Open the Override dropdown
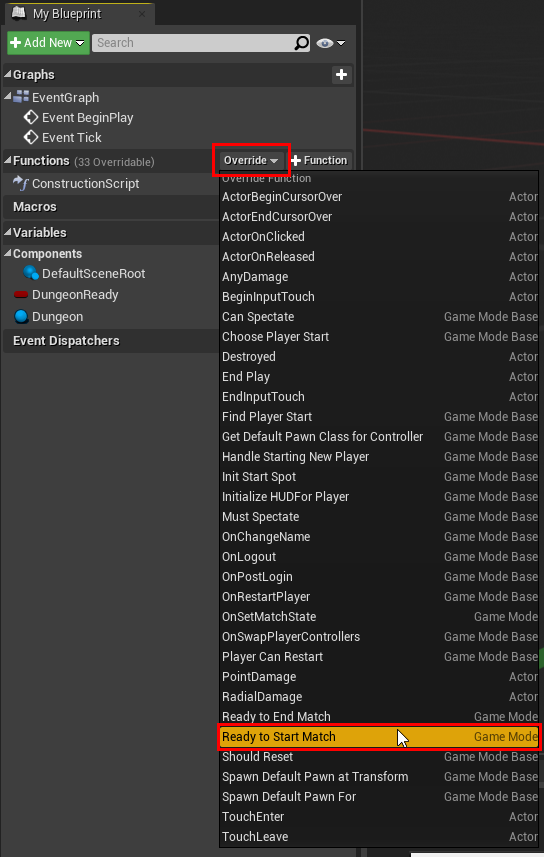 251,160
